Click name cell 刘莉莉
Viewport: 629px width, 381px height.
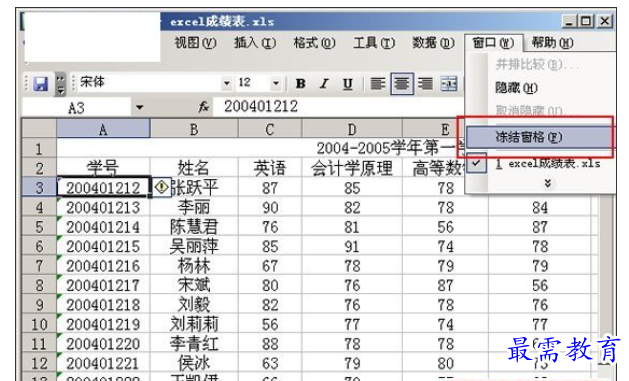pyautogui.click(x=194, y=324)
